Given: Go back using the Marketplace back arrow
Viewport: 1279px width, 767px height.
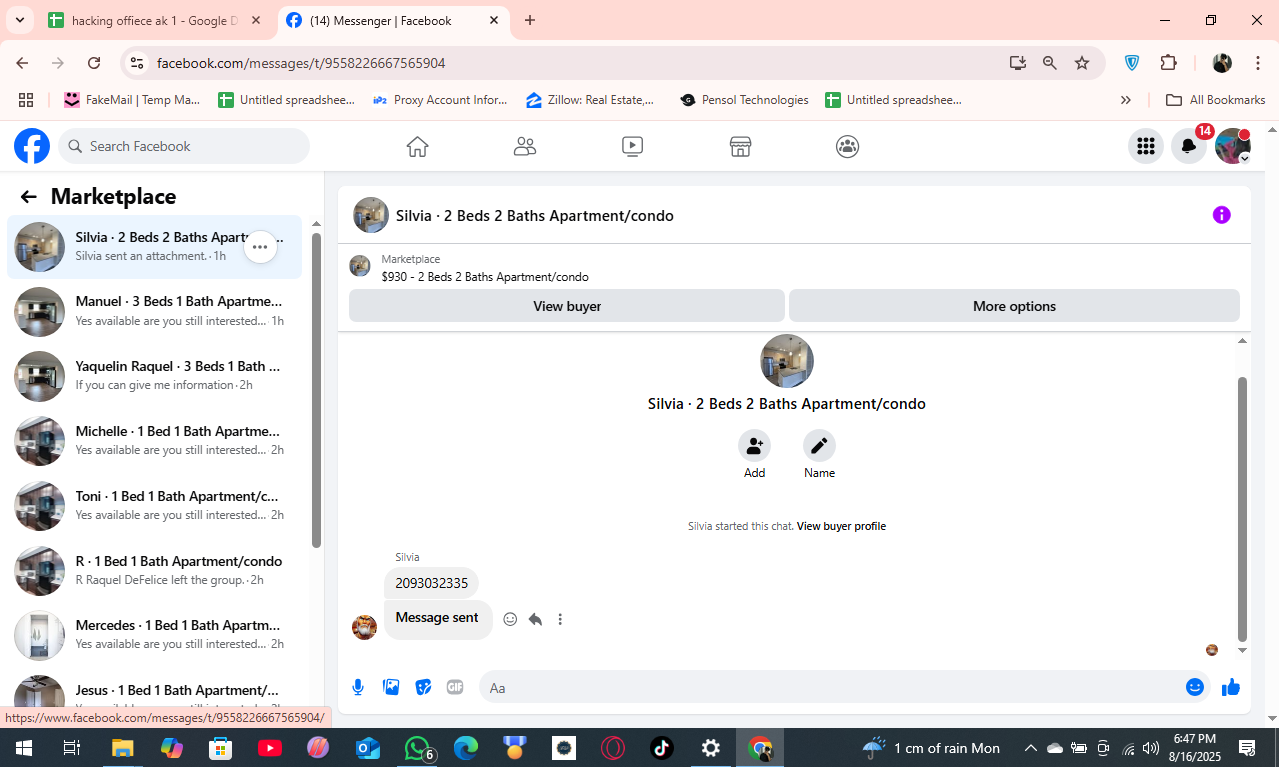Looking at the screenshot, I should coord(29,197).
